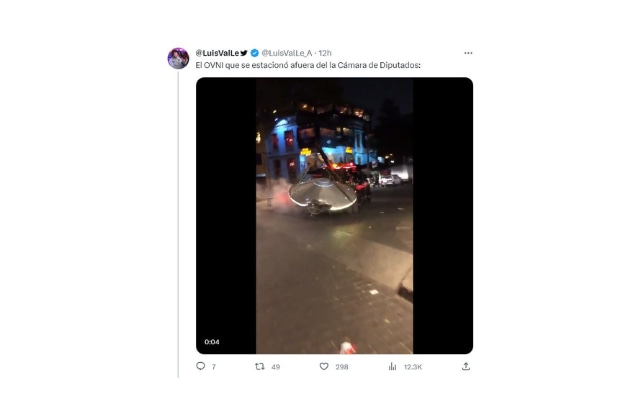This screenshot has height=420, width=640.
Task: Open LuisValLe profile avatar picture
Action: click(x=178, y=58)
